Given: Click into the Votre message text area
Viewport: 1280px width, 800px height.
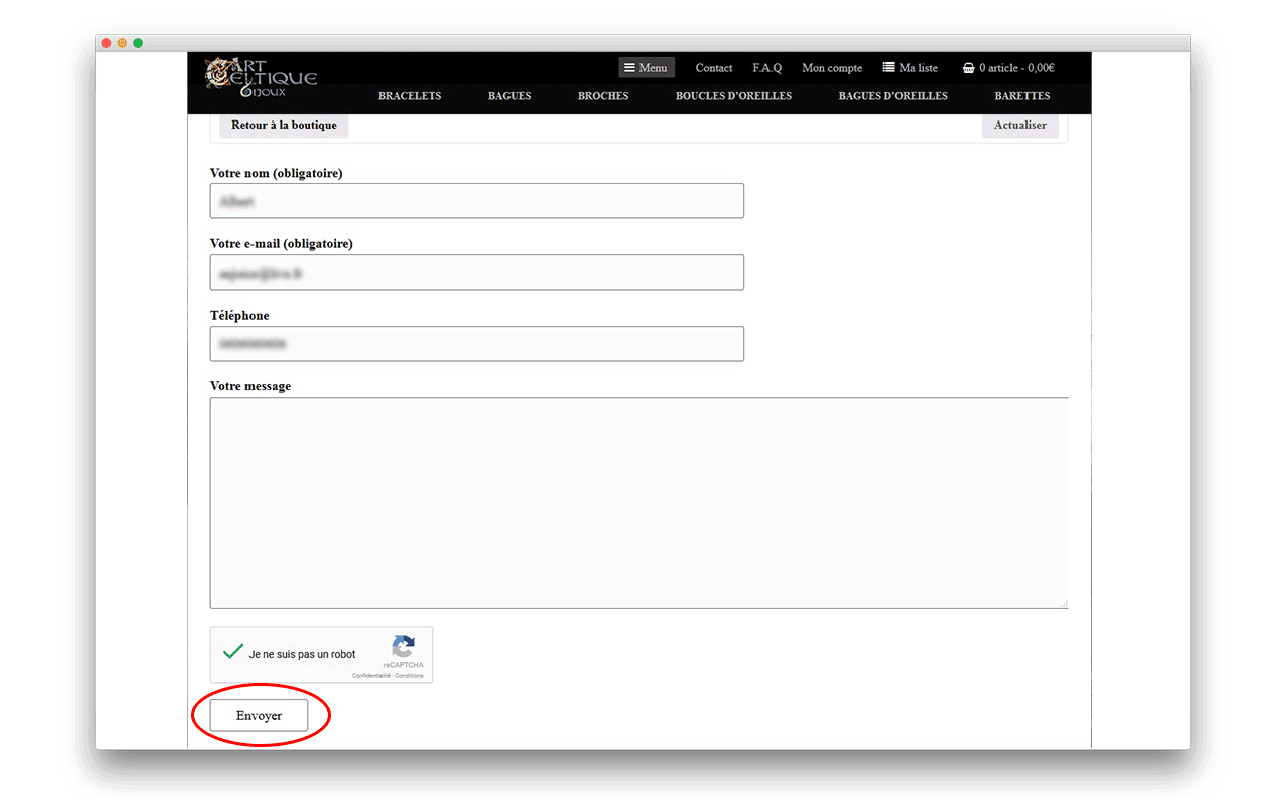Looking at the screenshot, I should pos(638,502).
